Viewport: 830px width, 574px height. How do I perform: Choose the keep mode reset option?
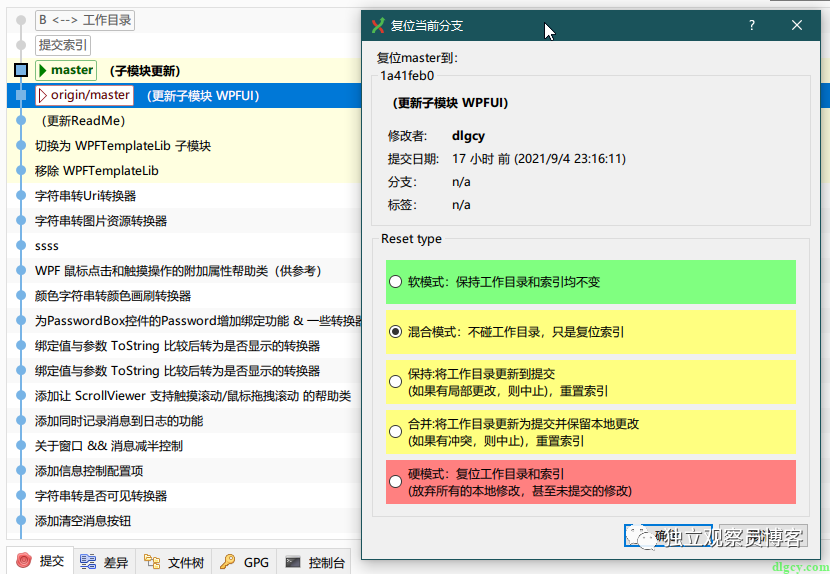coord(395,382)
